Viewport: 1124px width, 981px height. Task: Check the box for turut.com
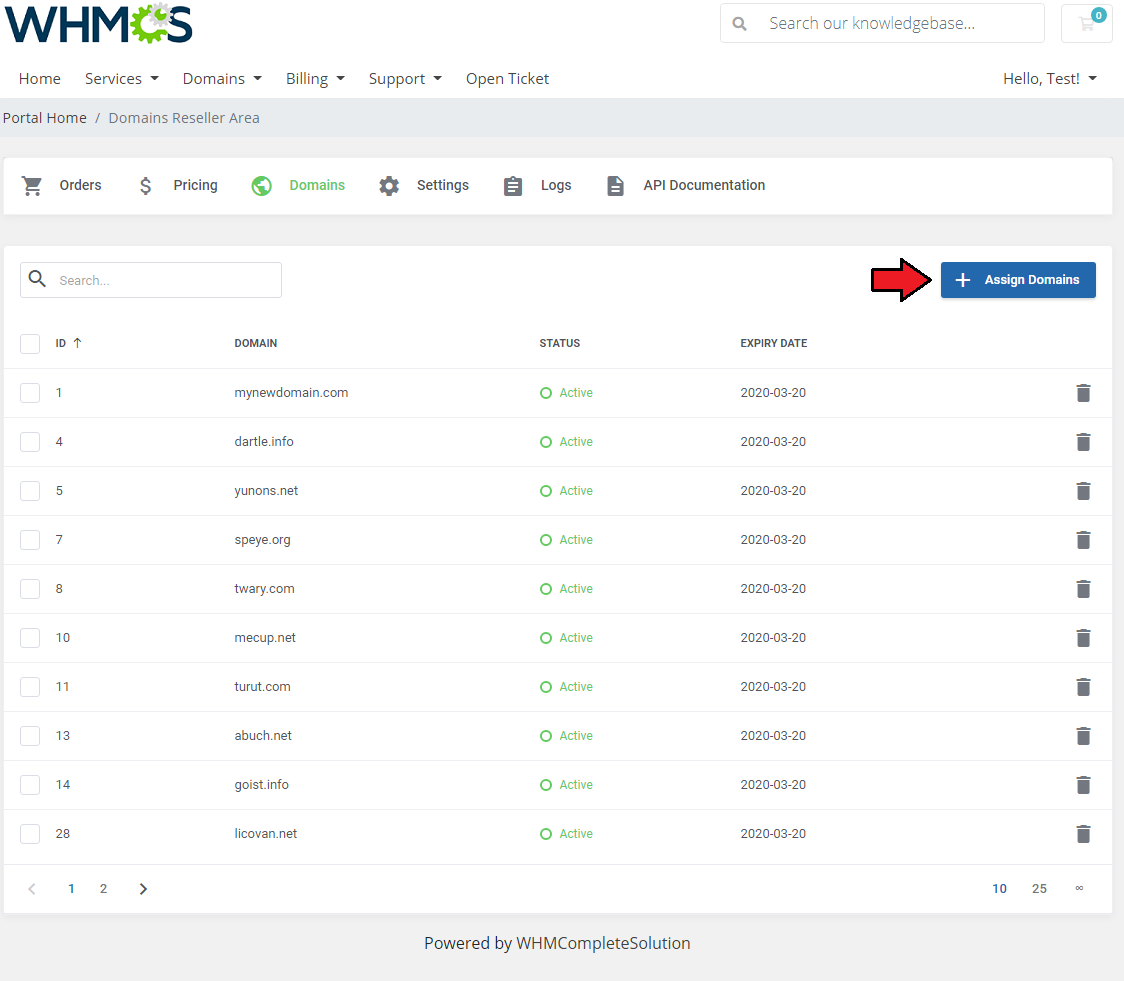point(30,687)
